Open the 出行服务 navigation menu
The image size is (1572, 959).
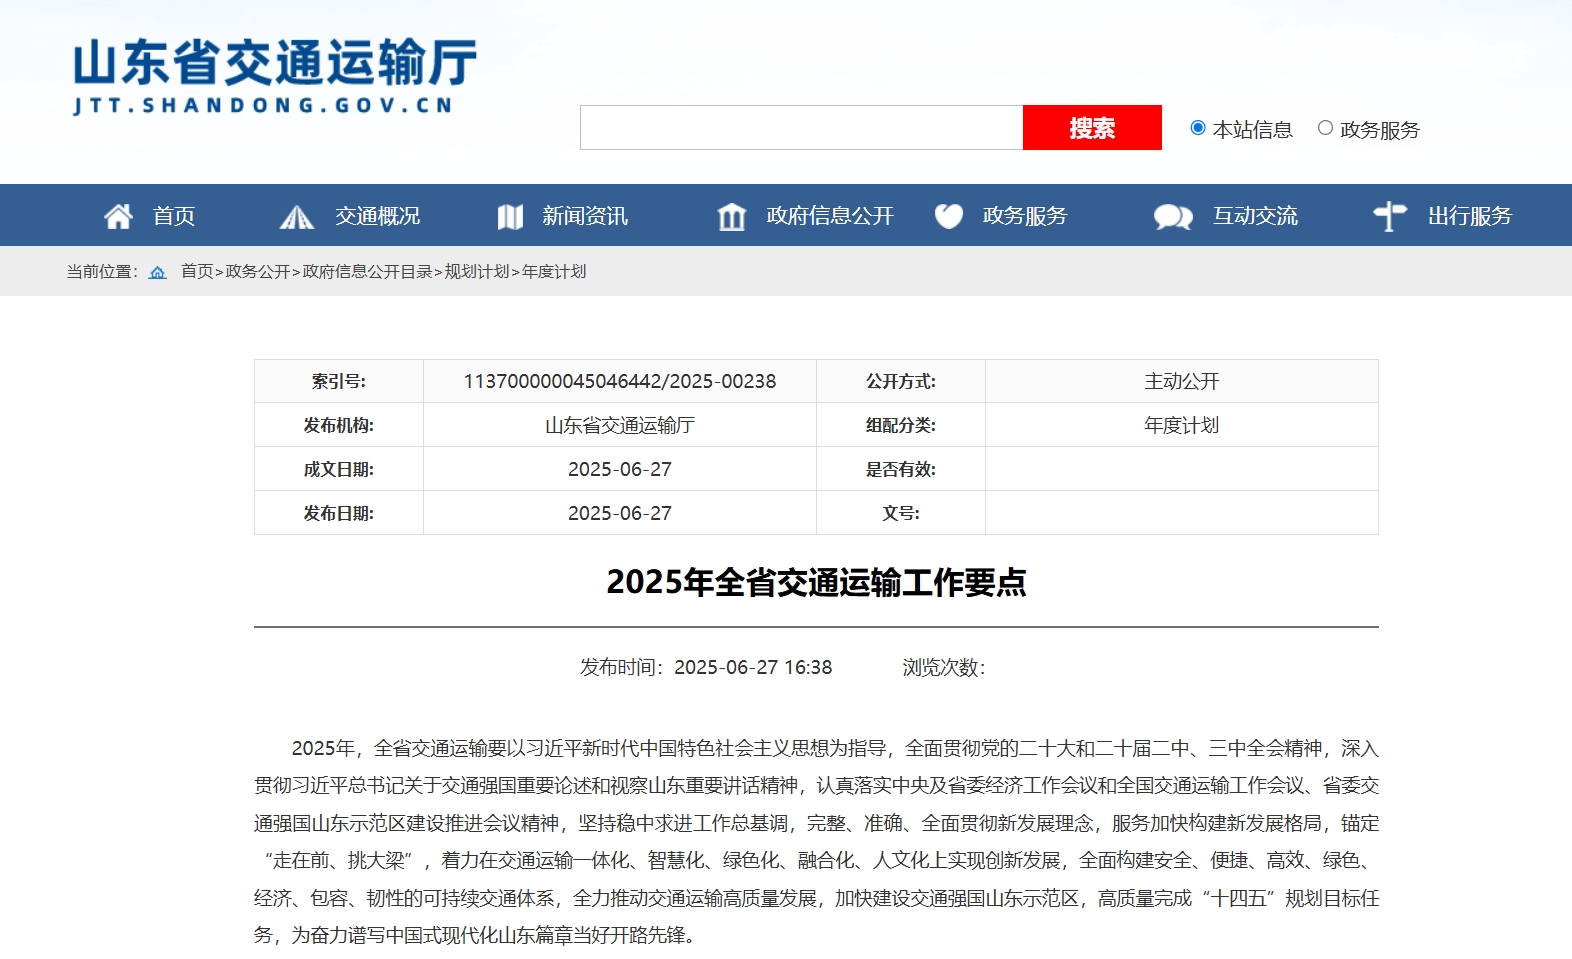1469,216
